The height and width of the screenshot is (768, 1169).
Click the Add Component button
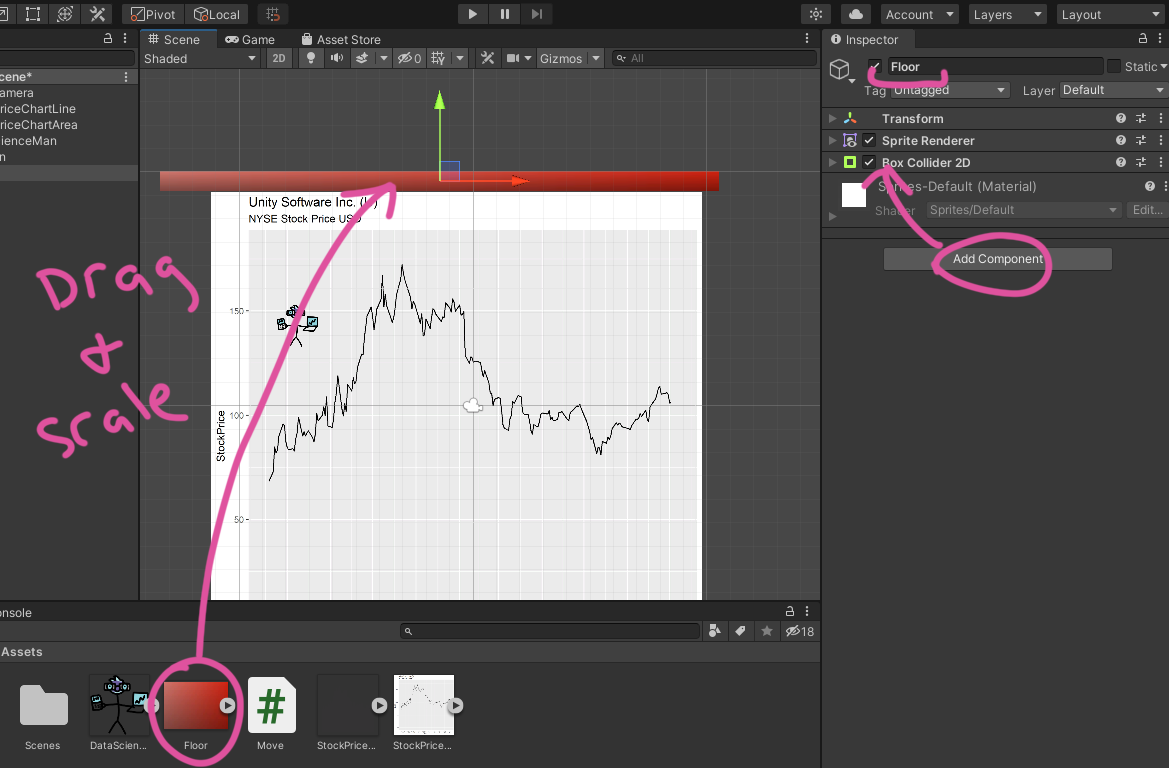pos(998,259)
